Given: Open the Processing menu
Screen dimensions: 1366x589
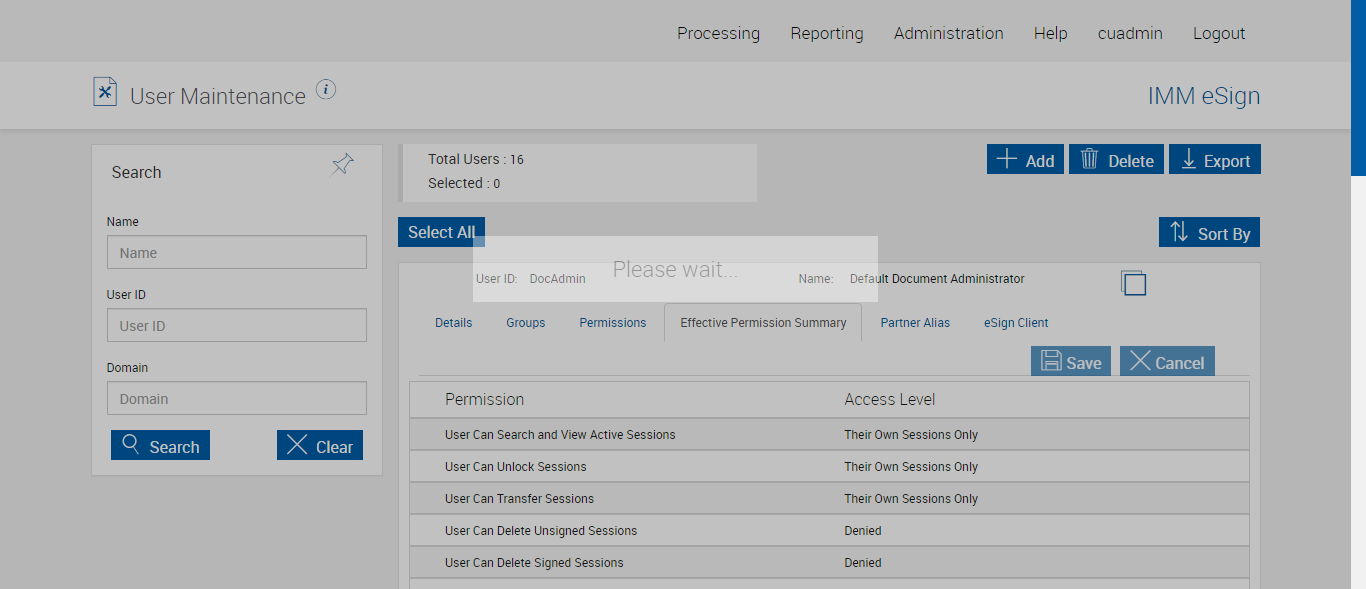Looking at the screenshot, I should point(718,33).
